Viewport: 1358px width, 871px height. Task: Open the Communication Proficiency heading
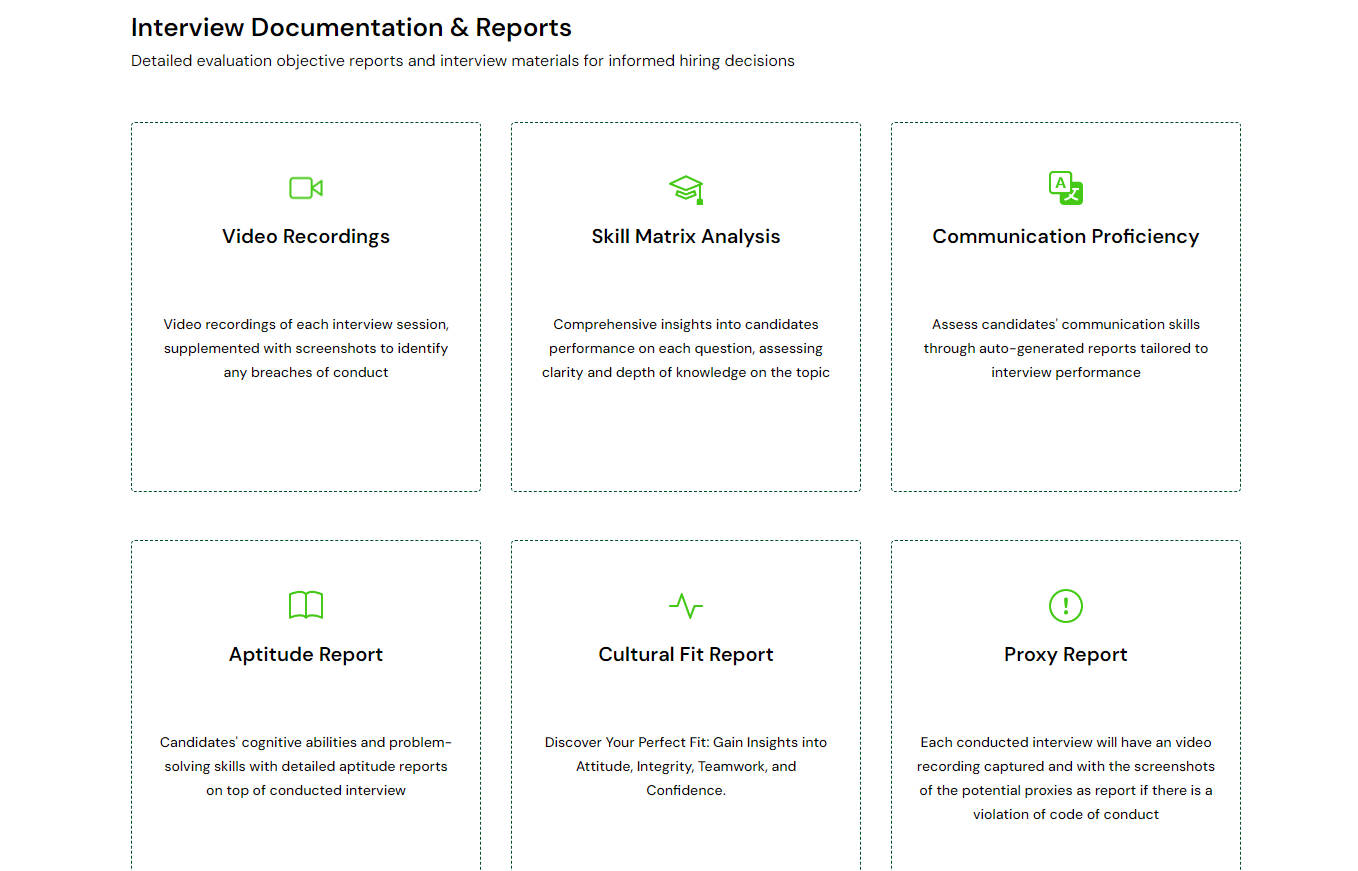1065,237
